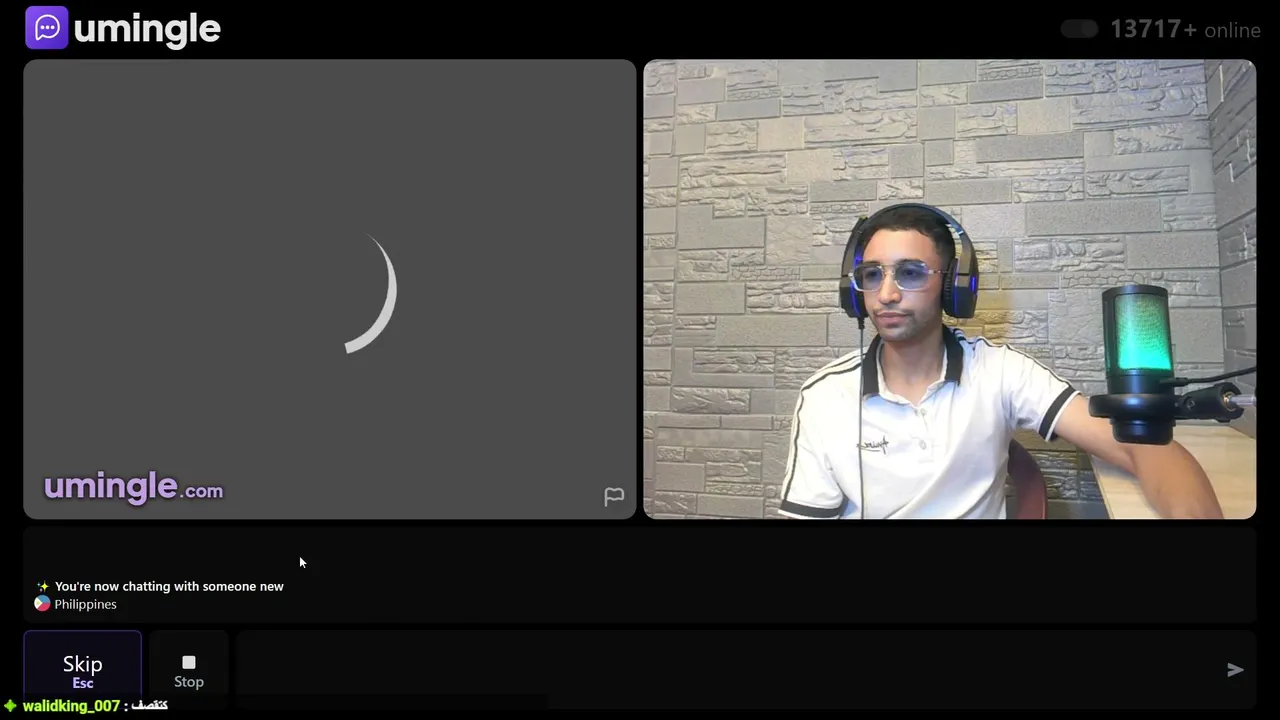Click the sparkles icon beside the chat notice

tap(42, 586)
